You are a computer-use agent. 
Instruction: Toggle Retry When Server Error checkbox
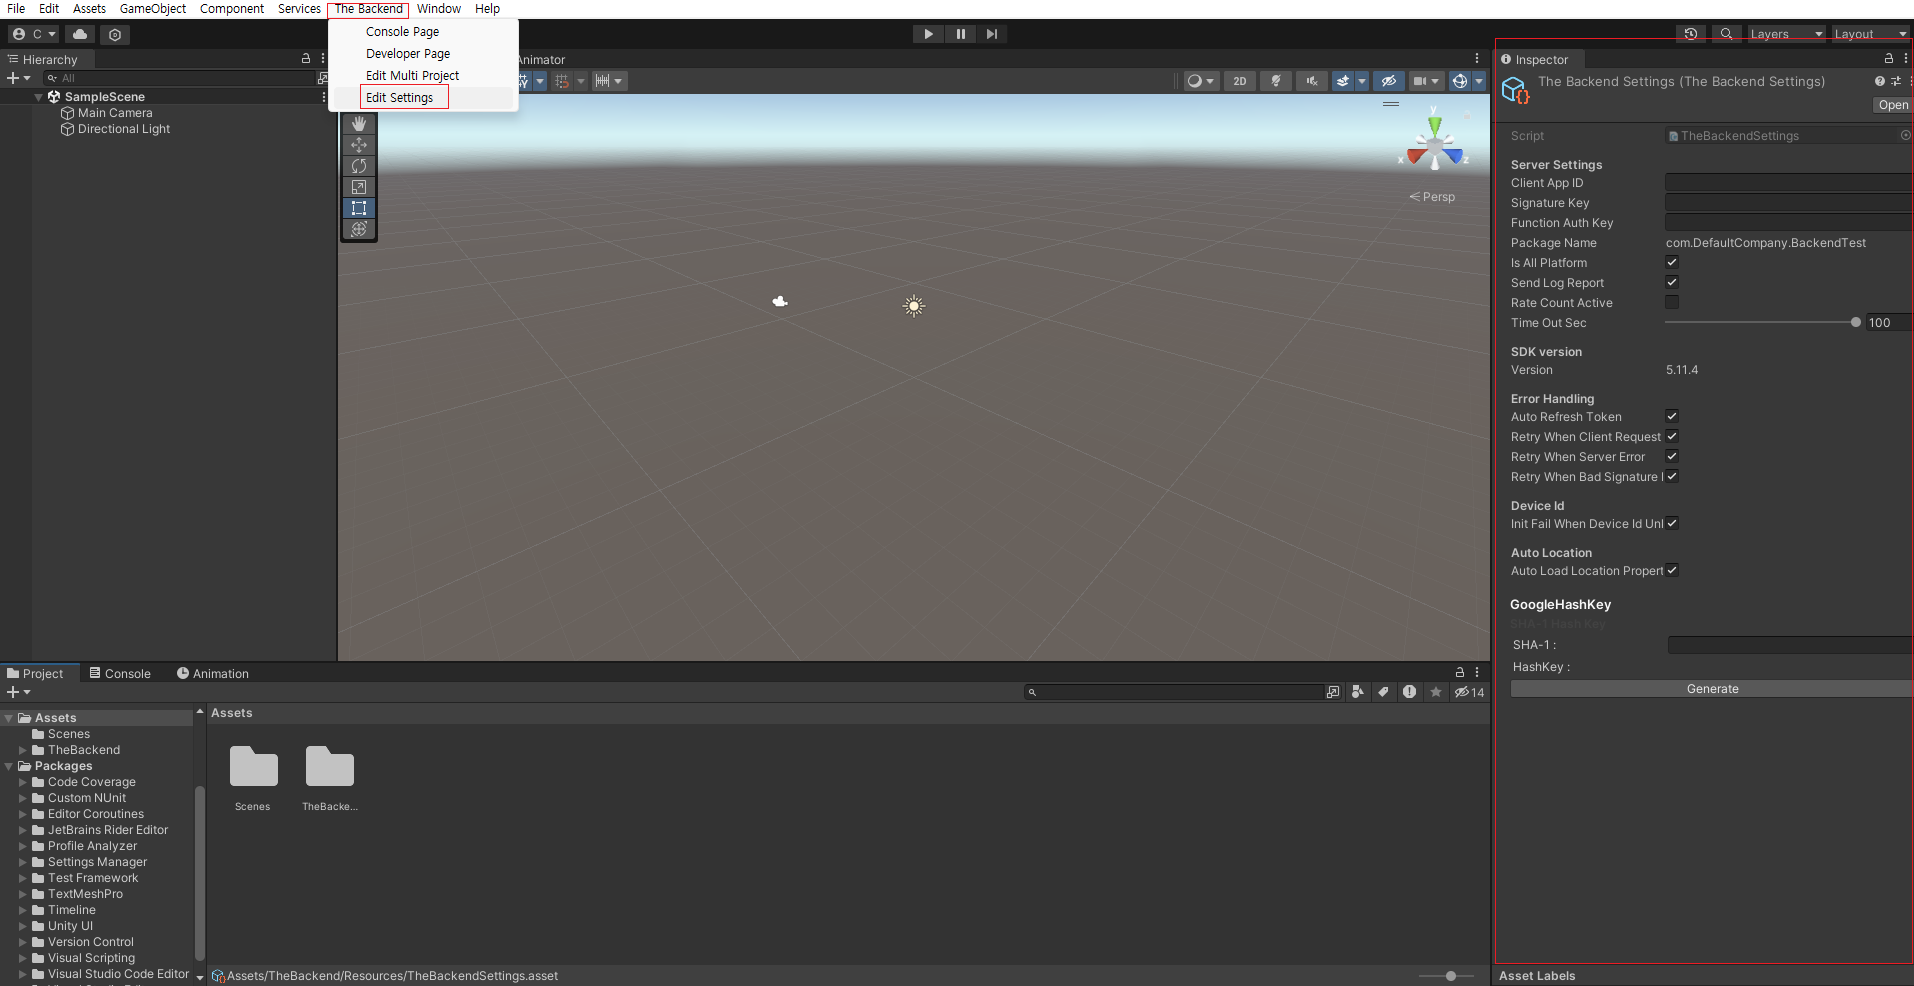click(x=1672, y=456)
